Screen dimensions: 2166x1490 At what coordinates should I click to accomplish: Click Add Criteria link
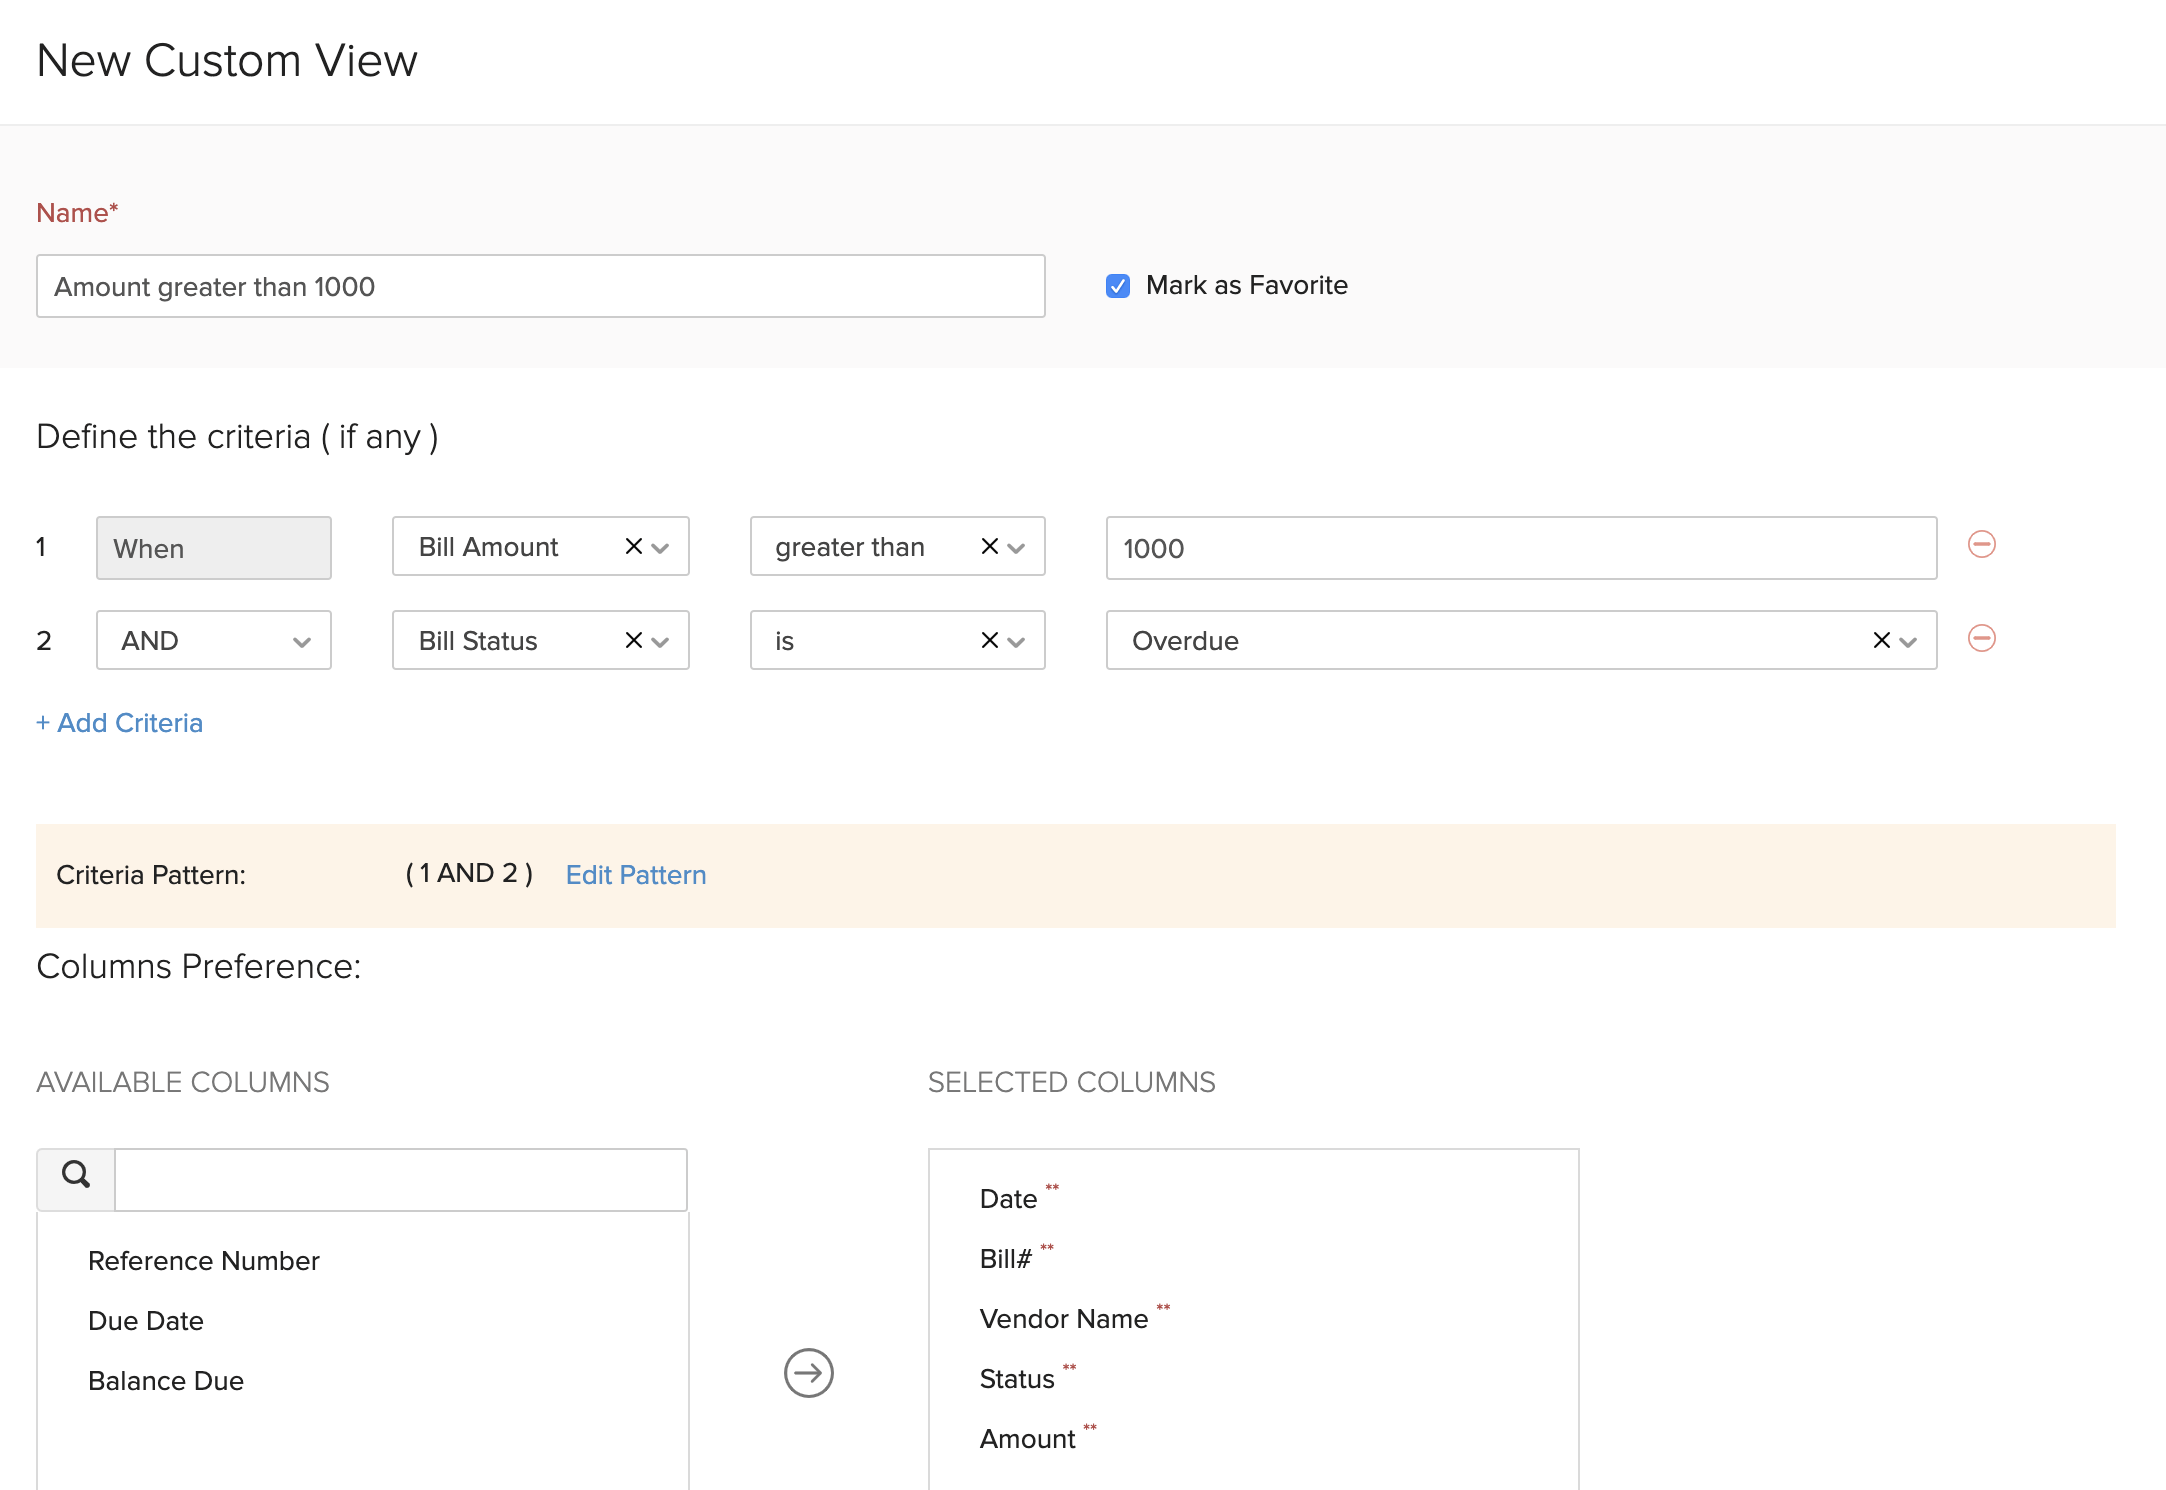[119, 722]
